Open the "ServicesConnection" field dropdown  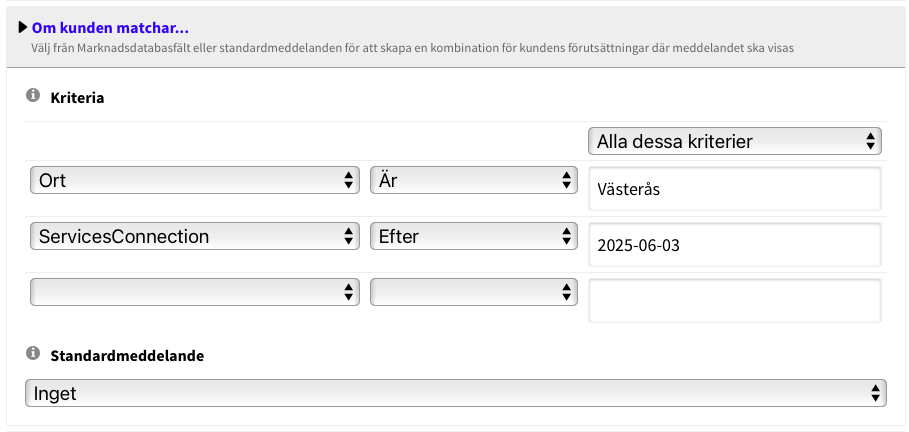coord(194,237)
